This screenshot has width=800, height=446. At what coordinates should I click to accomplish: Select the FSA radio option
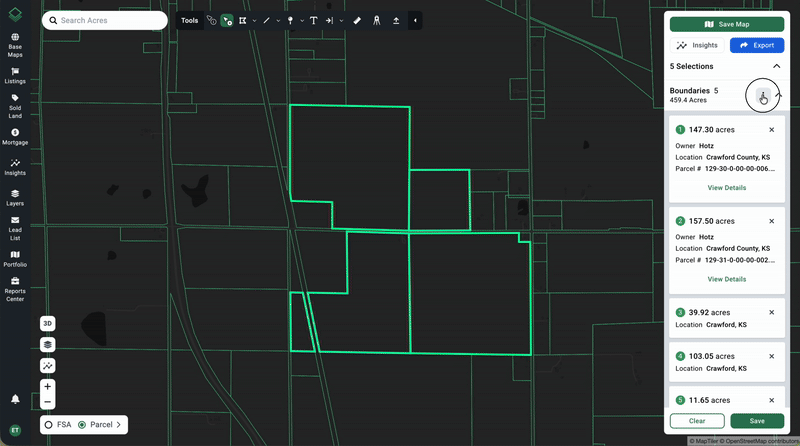pos(48,425)
